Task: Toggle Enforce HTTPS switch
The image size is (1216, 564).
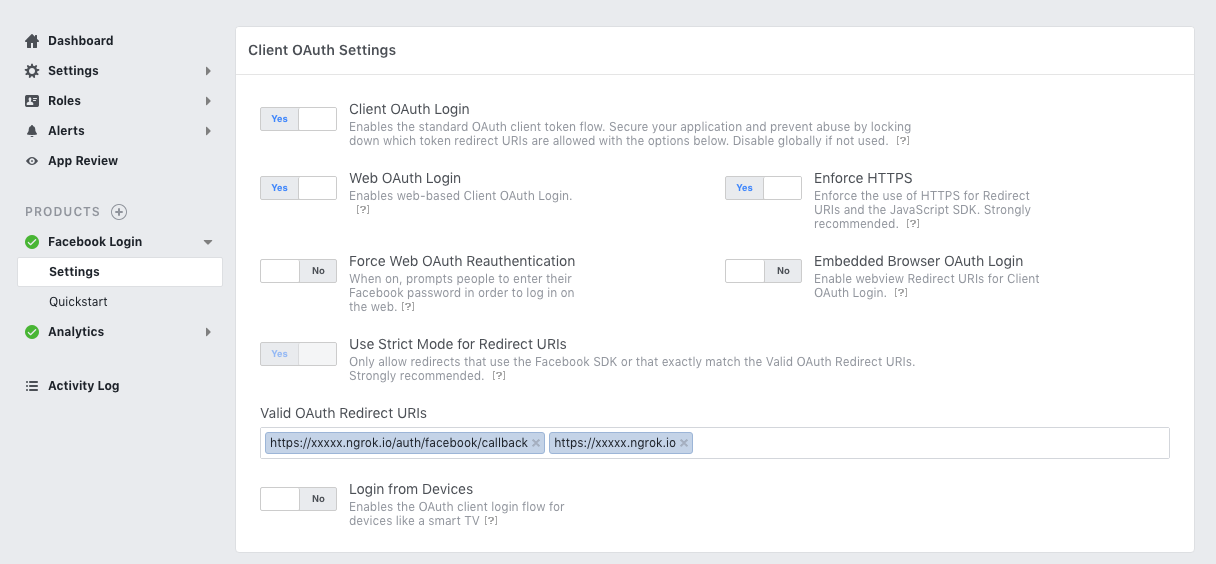Action: [x=763, y=188]
